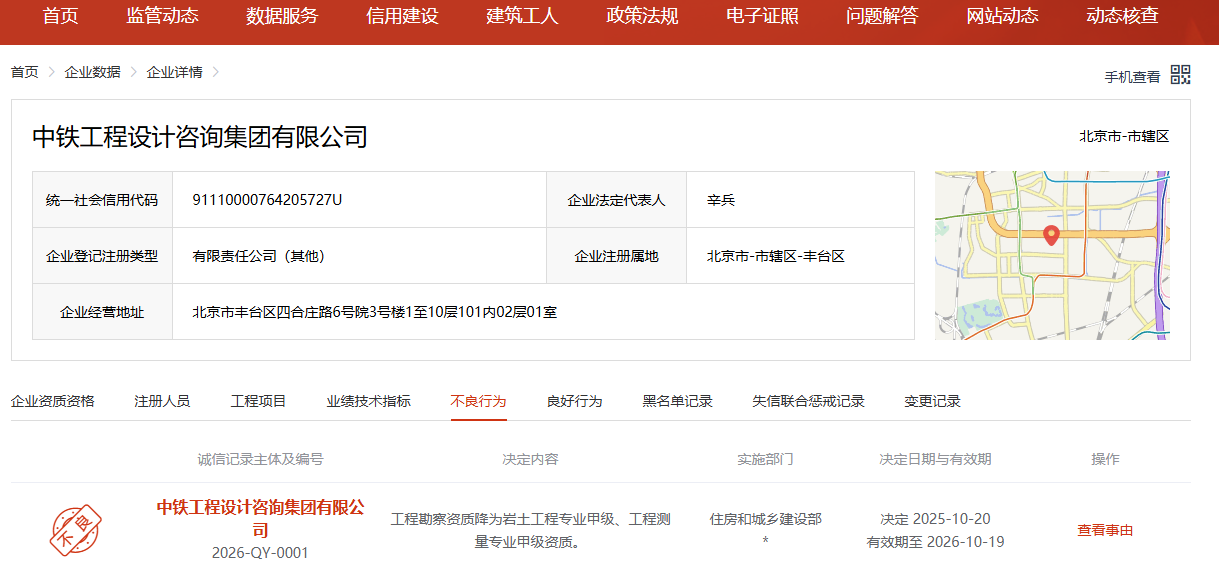The width and height of the screenshot is (1219, 569).
Task: Switch to the 企业资质资格 tab
Action: [53, 401]
